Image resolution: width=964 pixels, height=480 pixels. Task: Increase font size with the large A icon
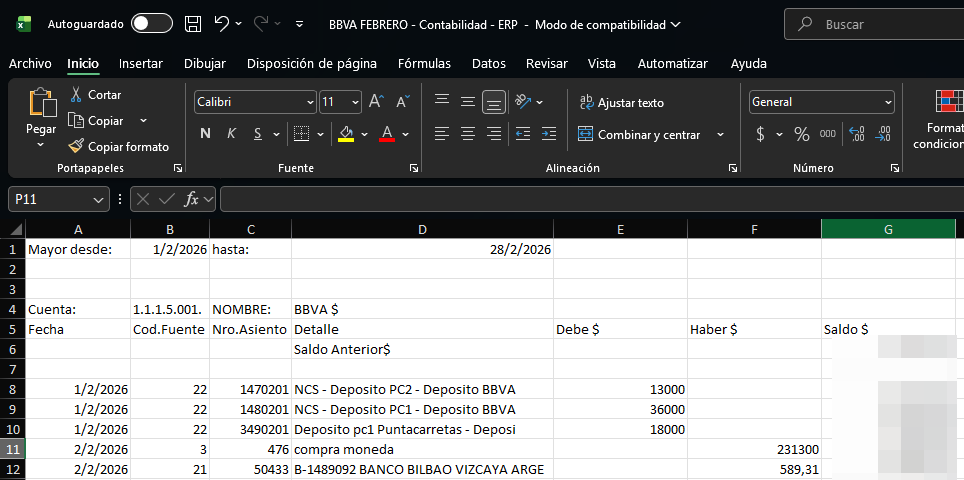(376, 101)
